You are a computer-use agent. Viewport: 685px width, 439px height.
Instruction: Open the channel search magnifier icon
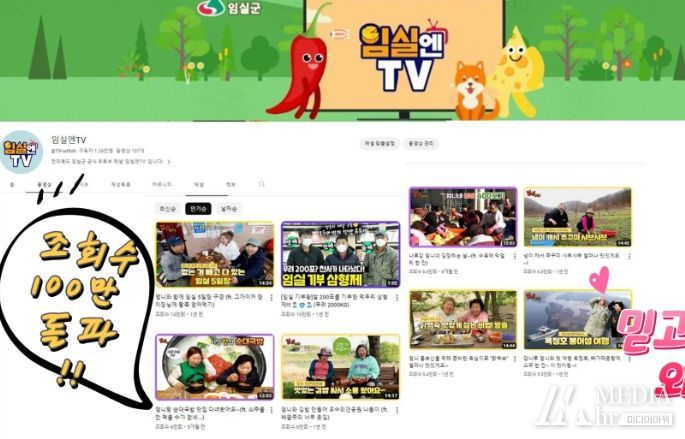(262, 184)
